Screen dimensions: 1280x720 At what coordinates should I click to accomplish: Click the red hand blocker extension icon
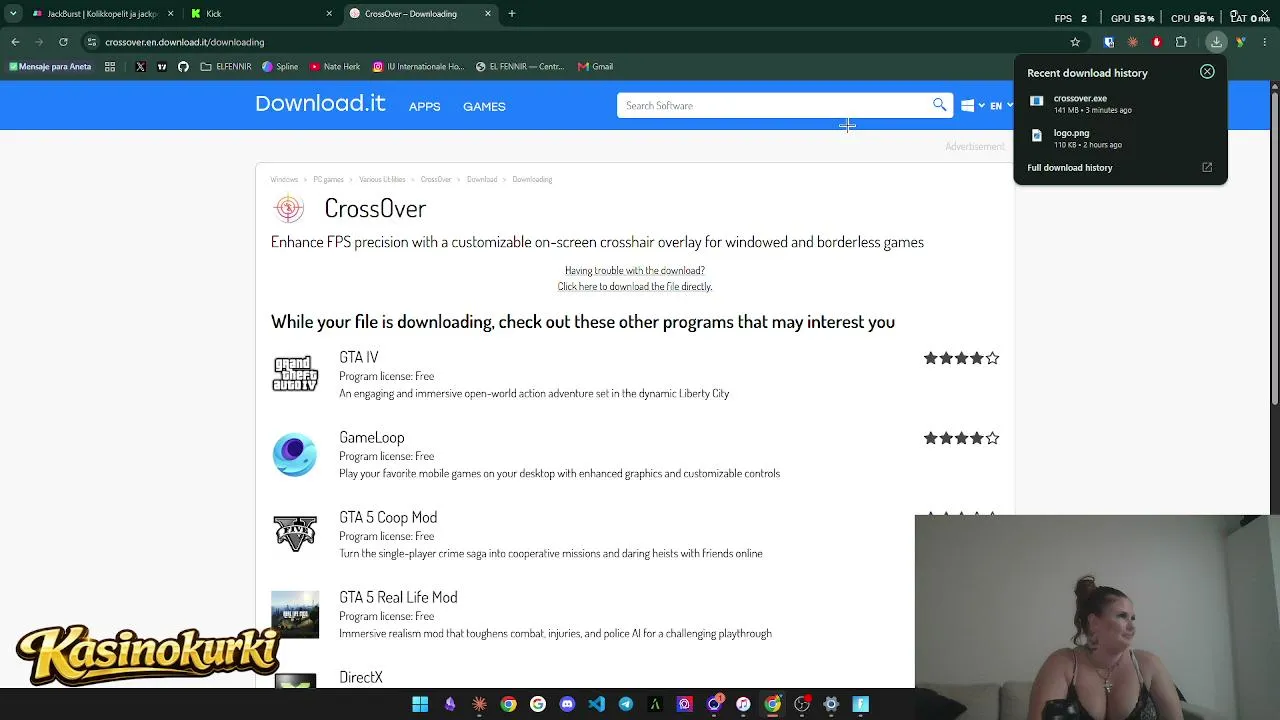point(1157,42)
